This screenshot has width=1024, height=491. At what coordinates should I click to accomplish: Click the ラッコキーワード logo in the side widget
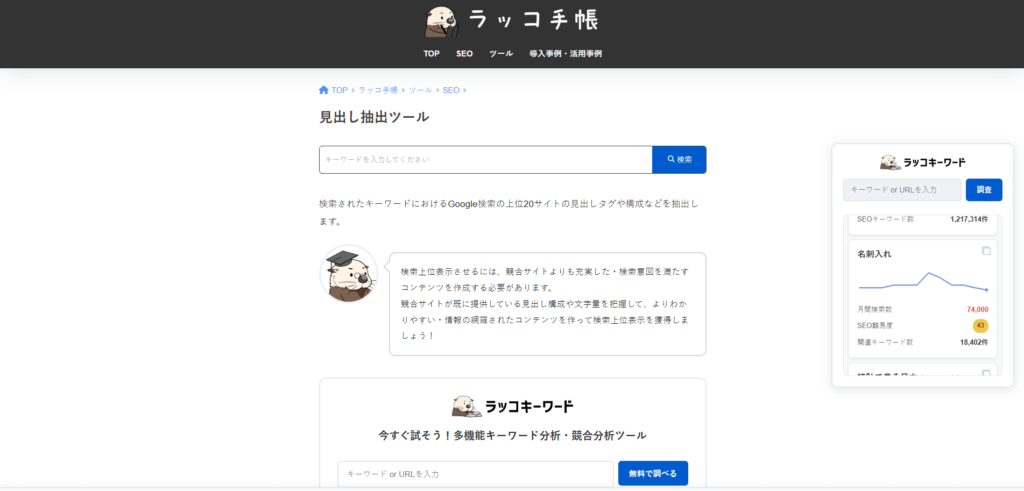coord(922,162)
